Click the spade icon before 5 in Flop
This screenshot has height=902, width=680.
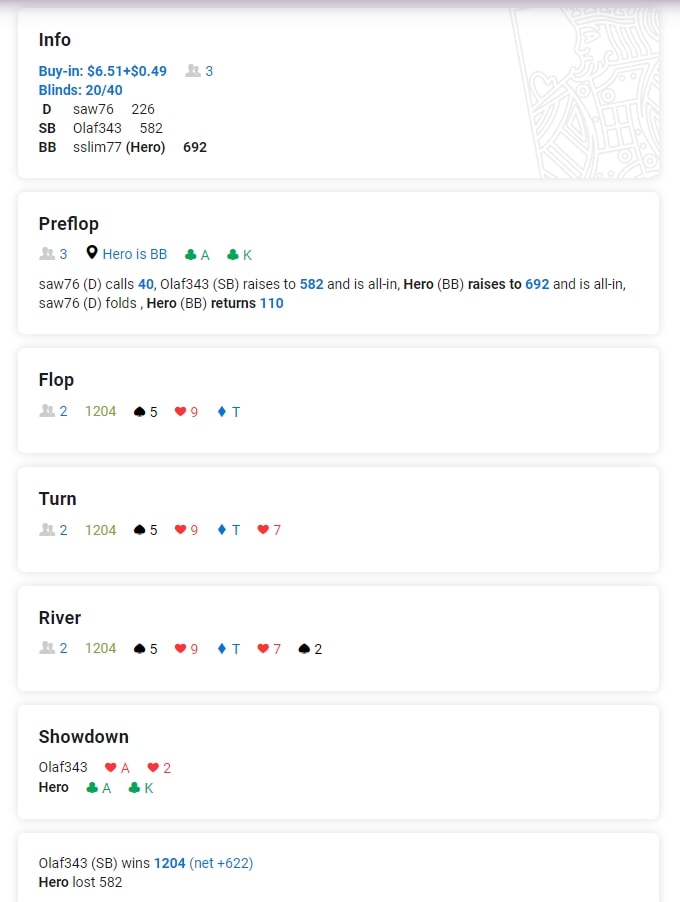(139, 412)
